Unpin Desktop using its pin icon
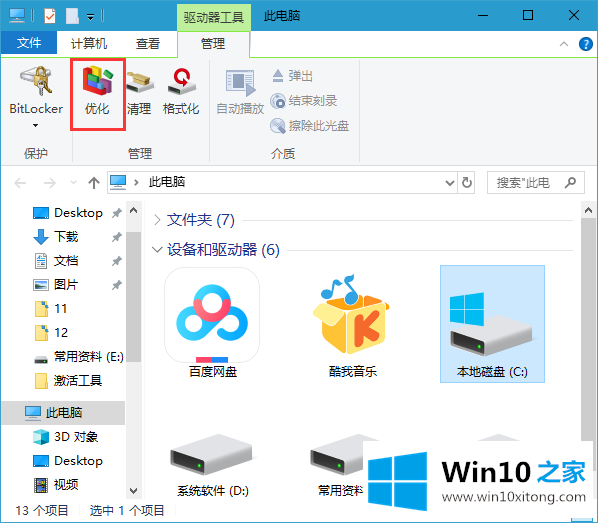 [x=116, y=213]
